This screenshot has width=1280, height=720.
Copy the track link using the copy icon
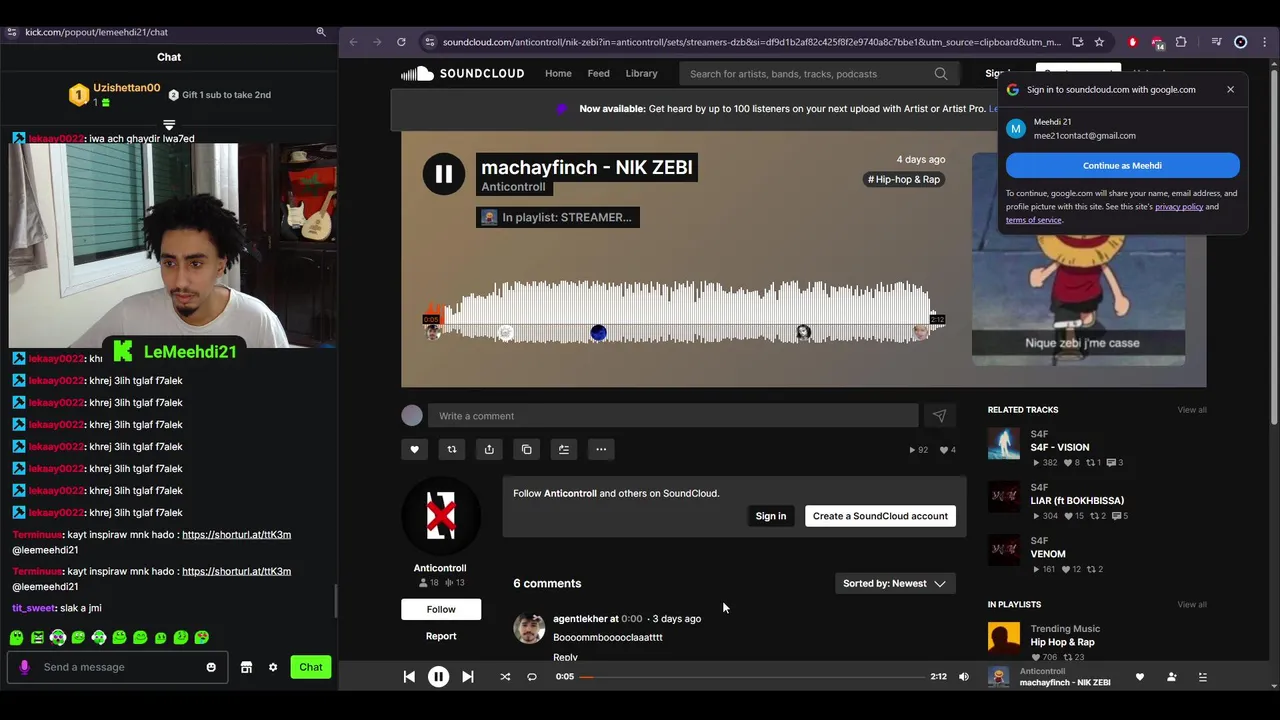coord(527,449)
